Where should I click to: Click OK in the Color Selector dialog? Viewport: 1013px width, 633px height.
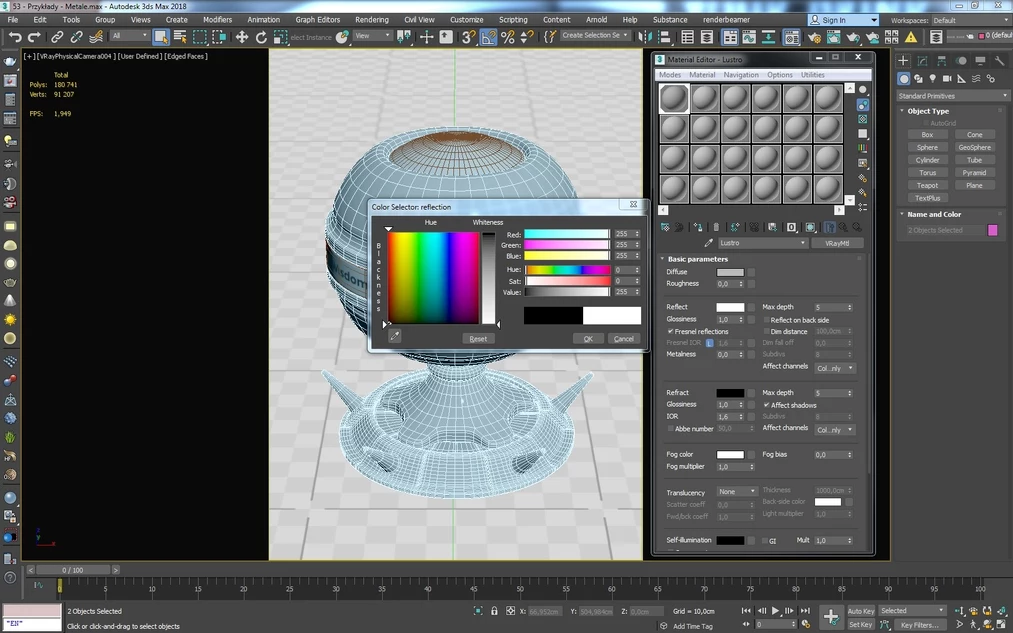pos(588,338)
